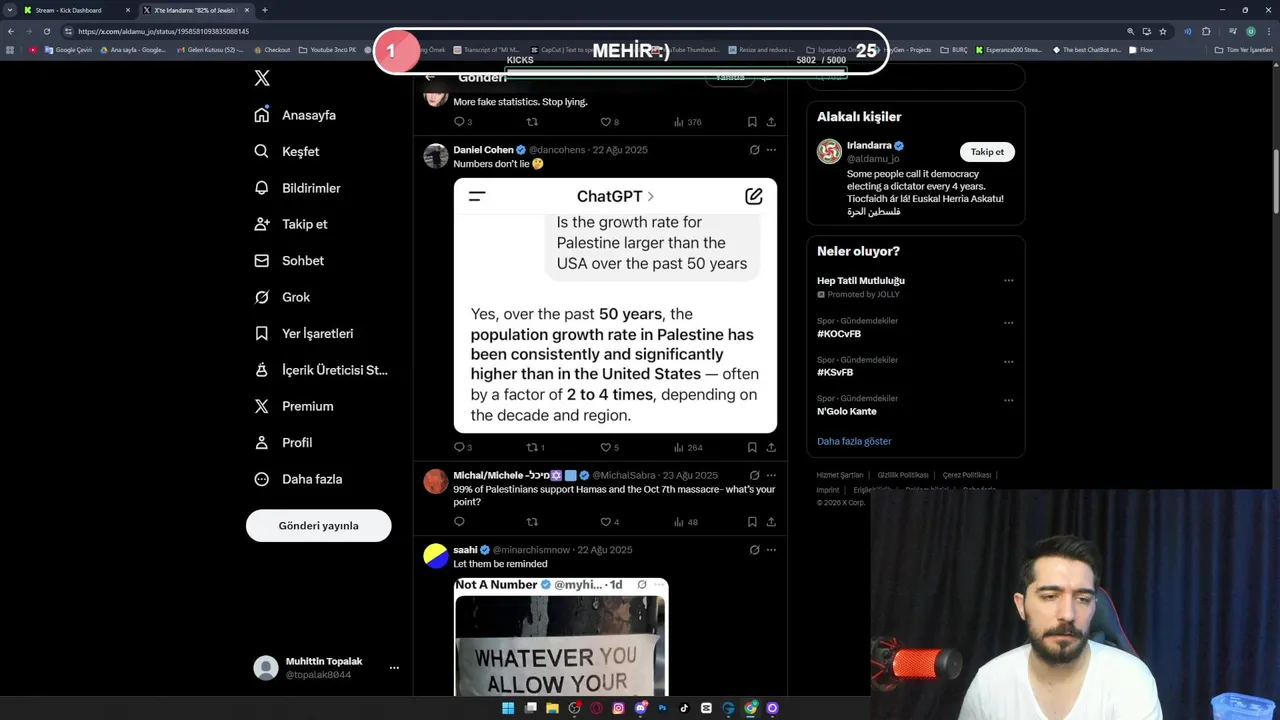The width and height of the screenshot is (1280, 720).
Task: Open Profil page
Action: [x=283, y=442]
